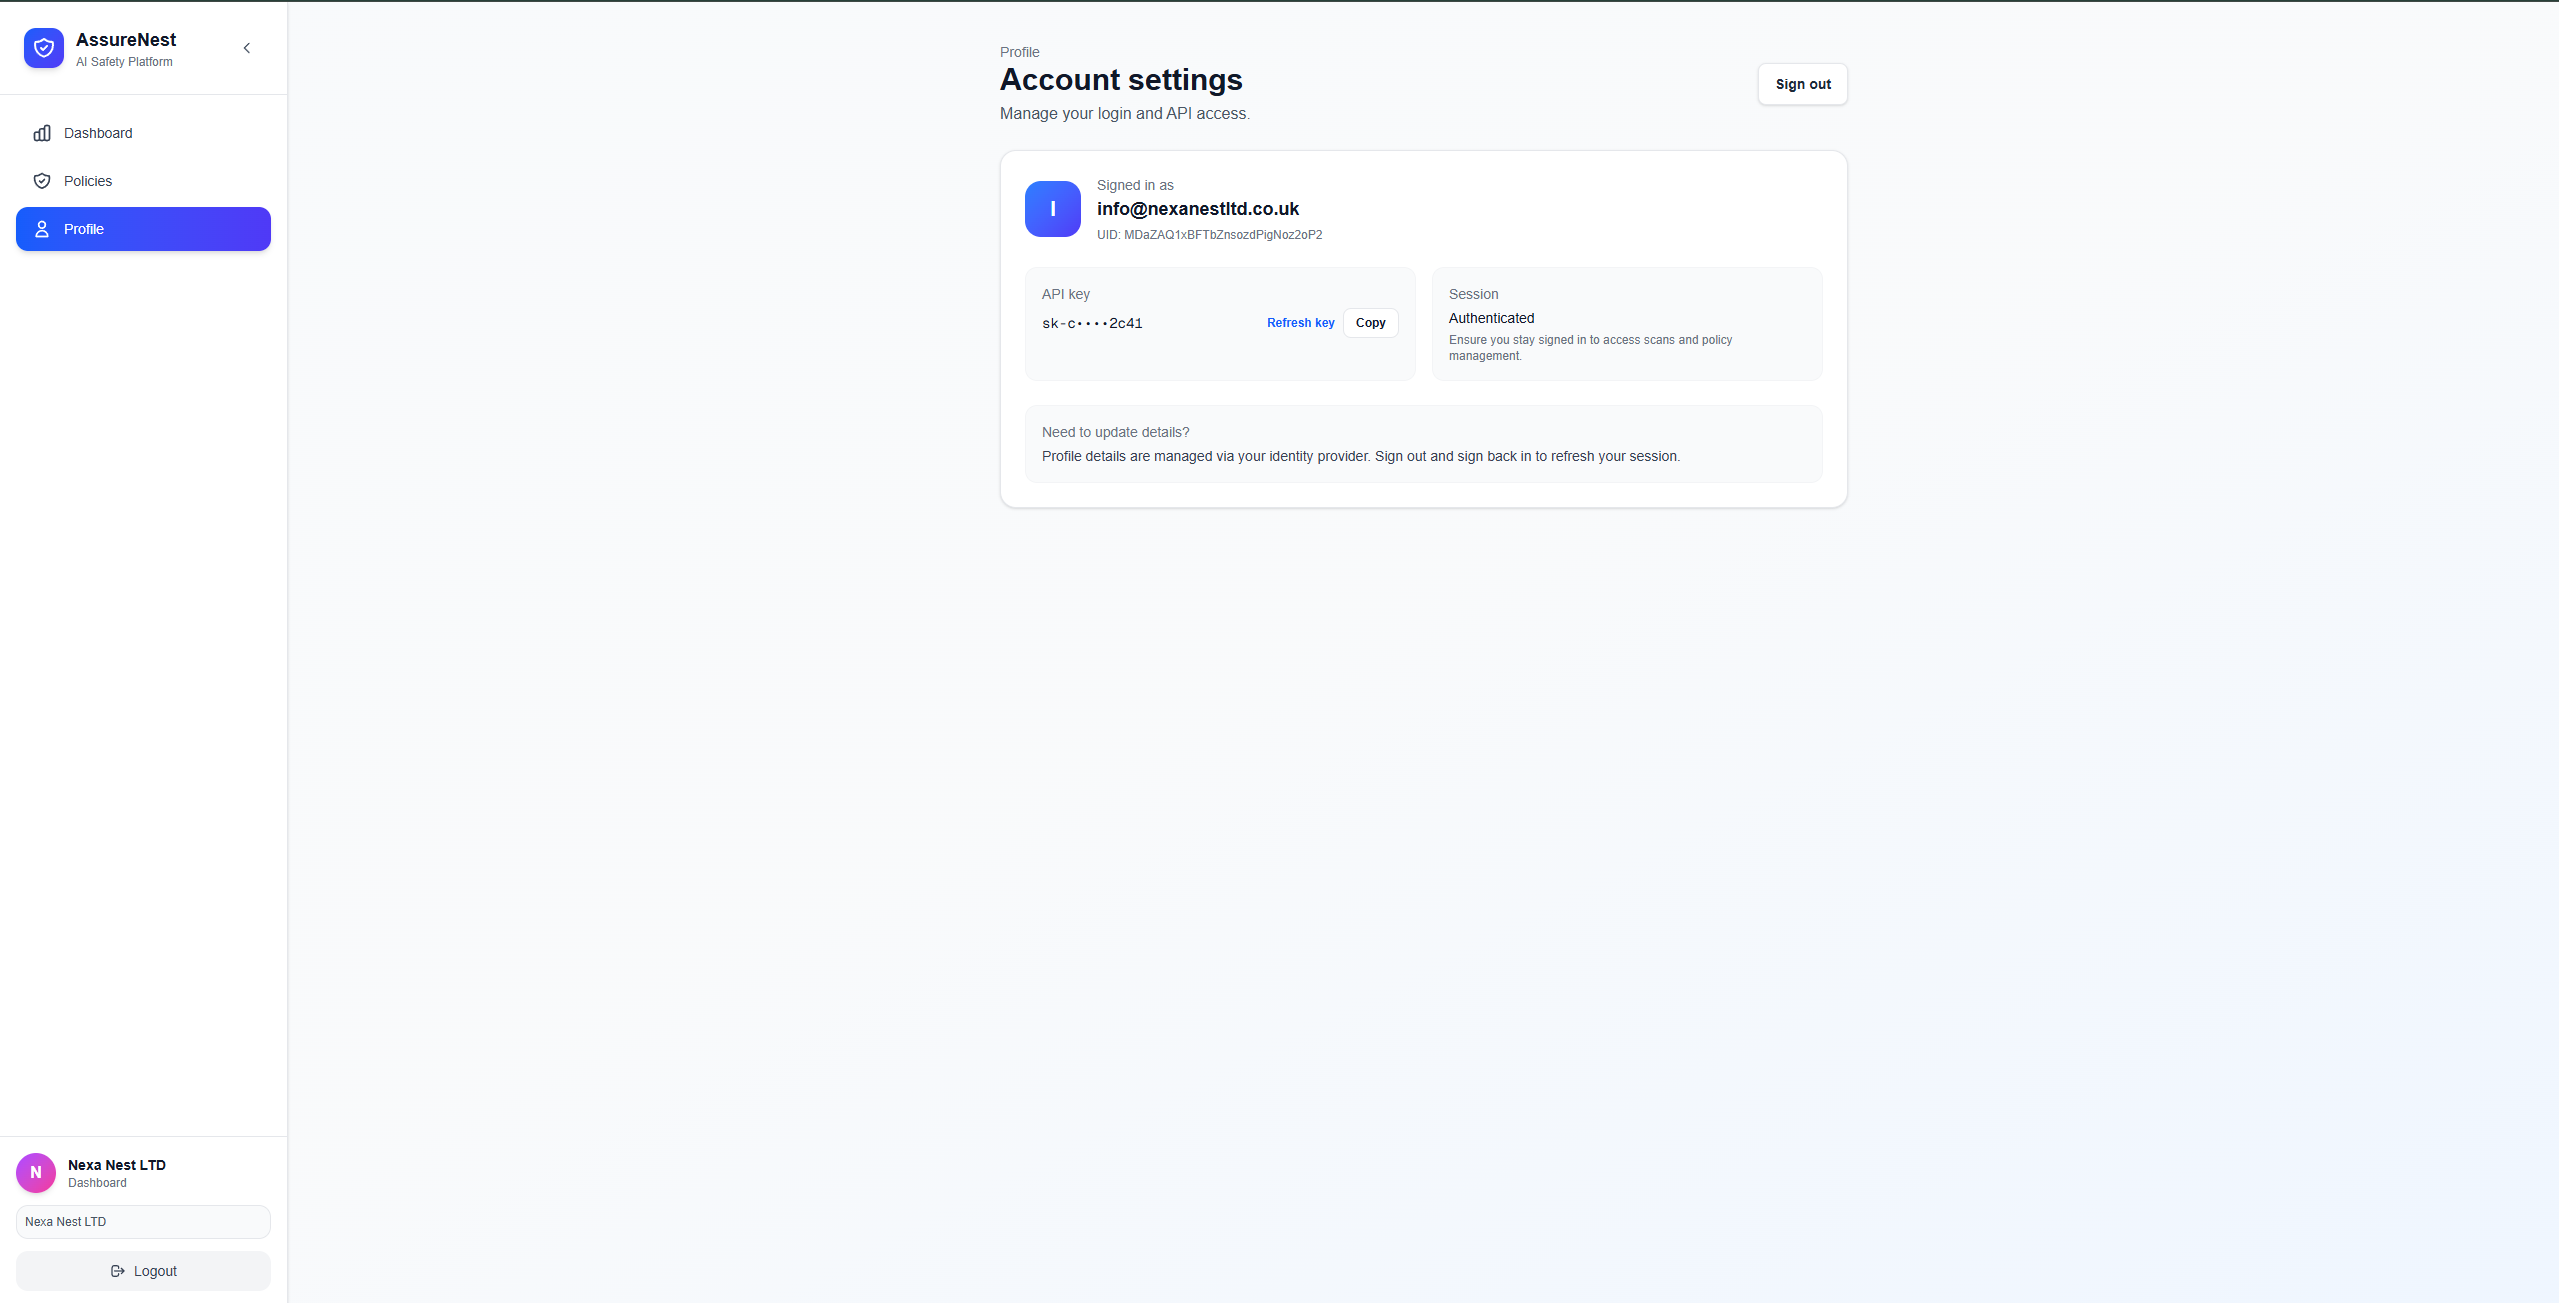Click the Profile person icon in sidebar

click(42, 229)
